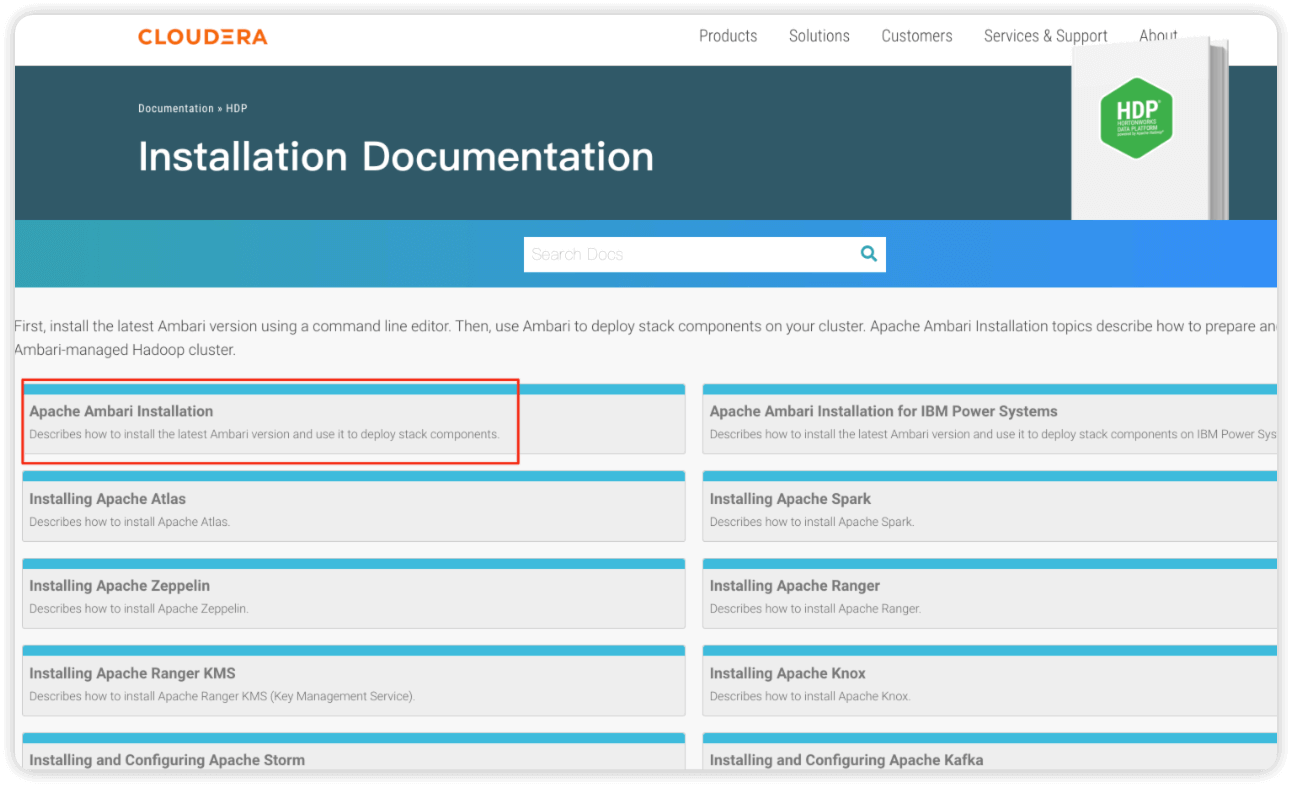Viewport: 1292px width, 786px height.
Task: Open Installing and Configuring Apache Kafka
Action: pos(990,752)
